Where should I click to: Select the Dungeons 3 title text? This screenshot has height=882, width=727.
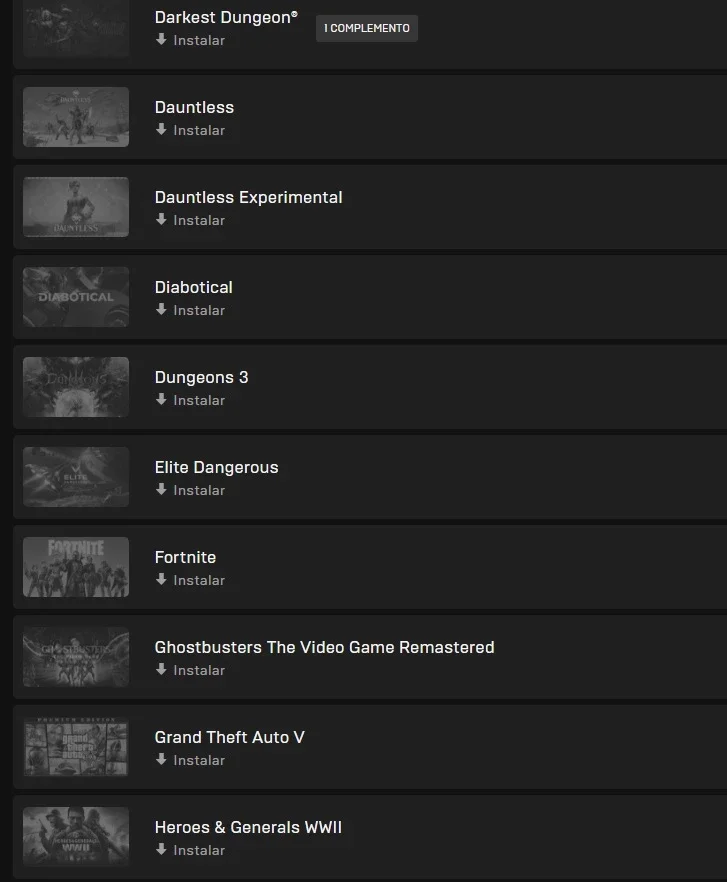201,377
